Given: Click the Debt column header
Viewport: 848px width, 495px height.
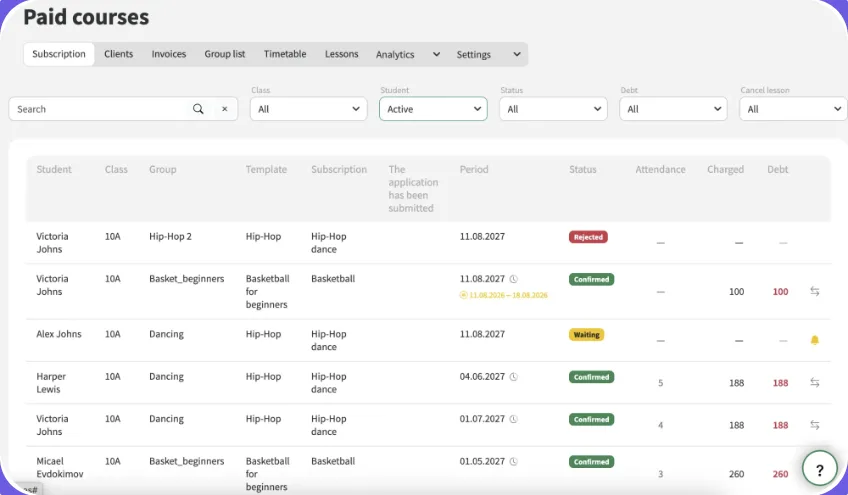Looking at the screenshot, I should [x=777, y=169].
